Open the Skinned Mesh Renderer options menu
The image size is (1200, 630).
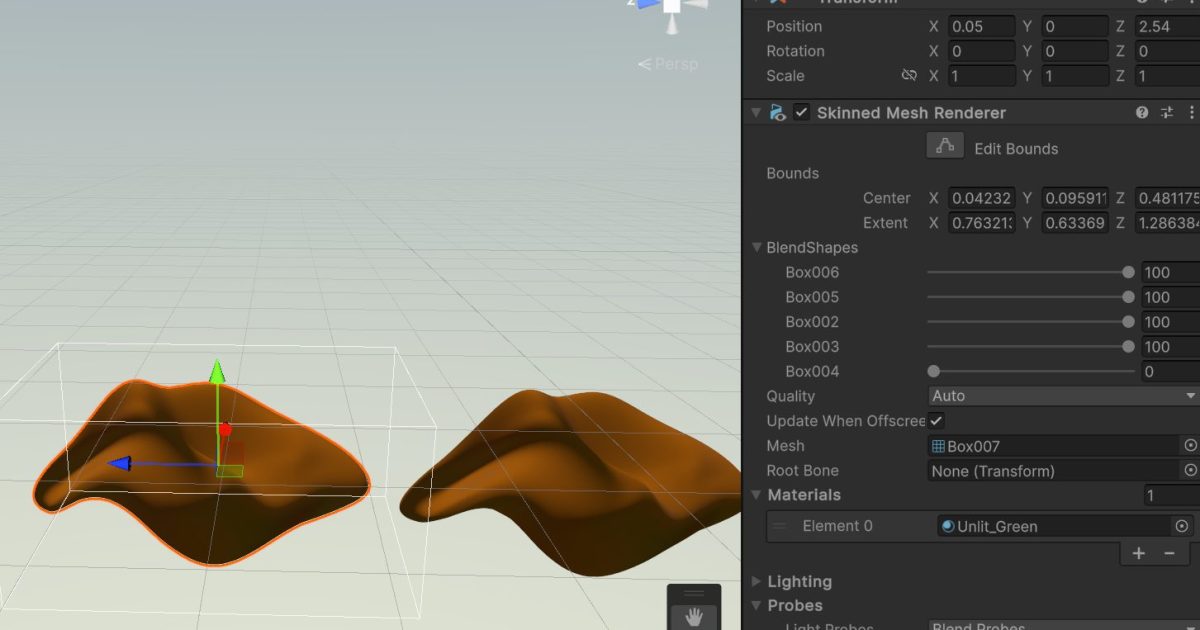(x=1191, y=112)
